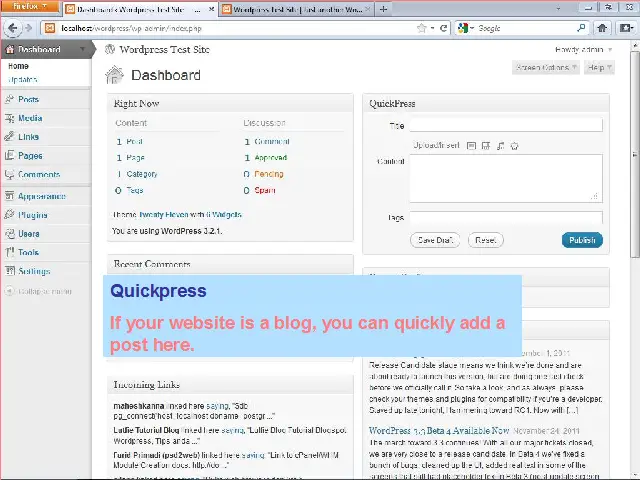This screenshot has height=480, width=640.
Task: Click the Reset button in QuickPress
Action: coord(485,240)
